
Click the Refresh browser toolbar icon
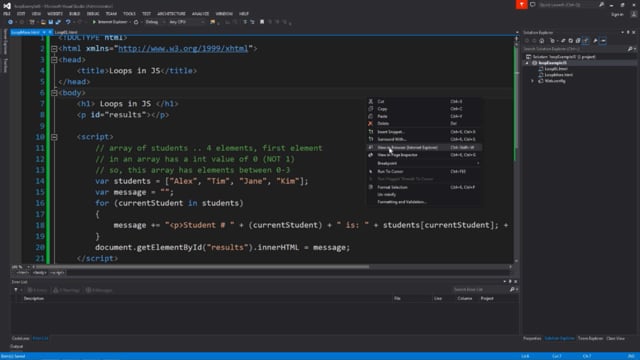tap(136, 22)
